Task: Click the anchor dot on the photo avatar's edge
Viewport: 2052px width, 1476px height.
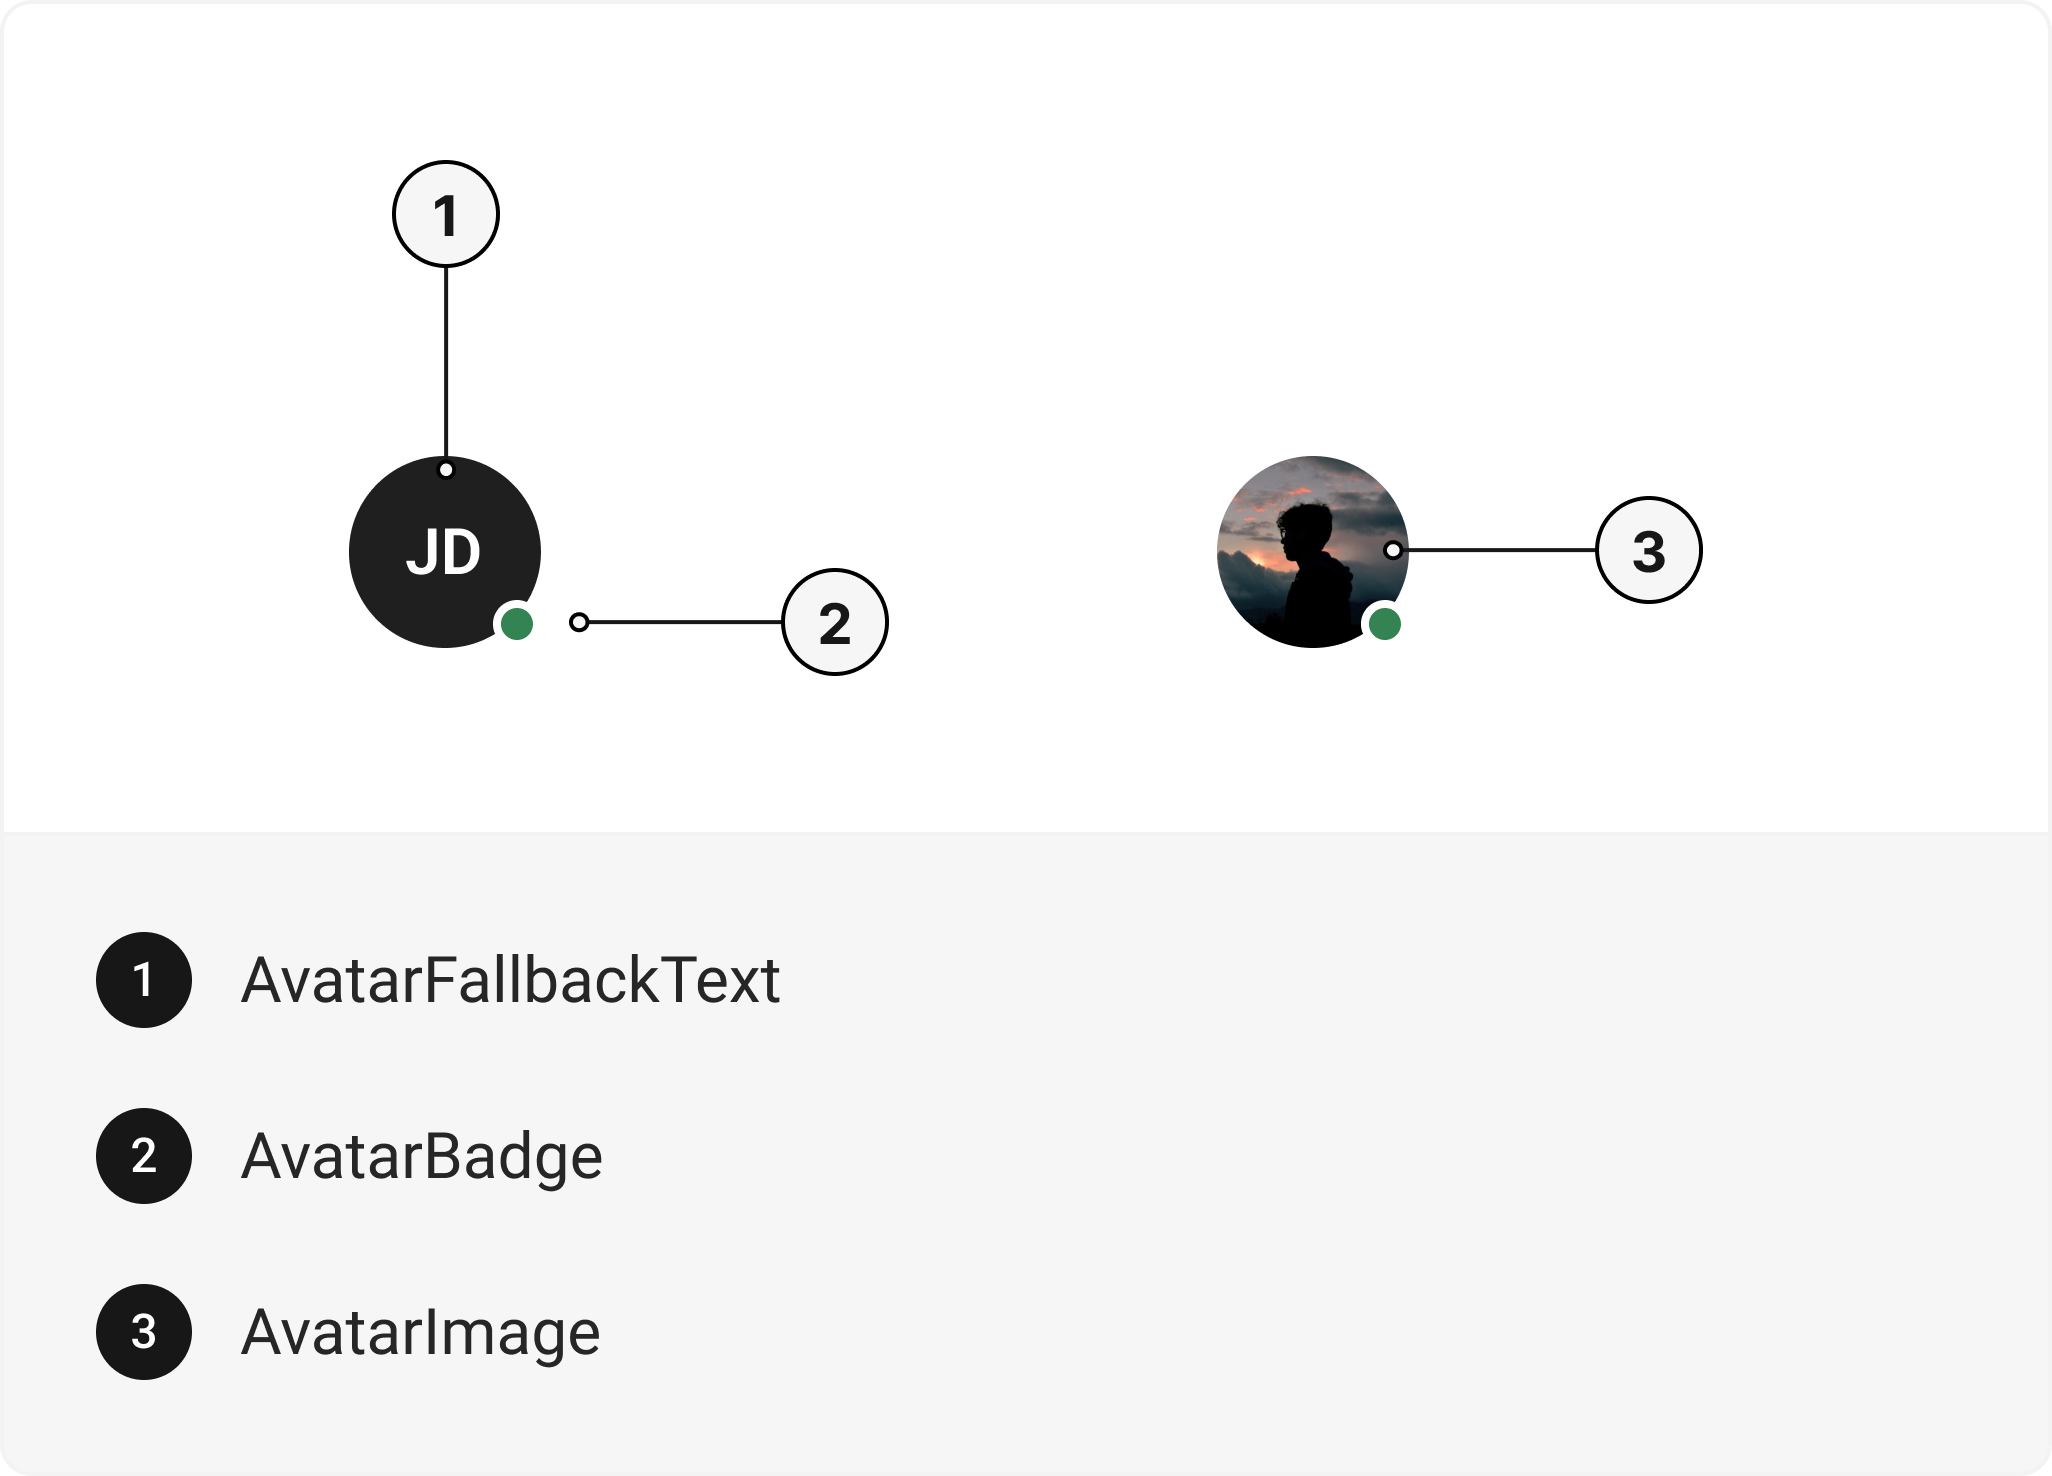Action: click(1392, 550)
